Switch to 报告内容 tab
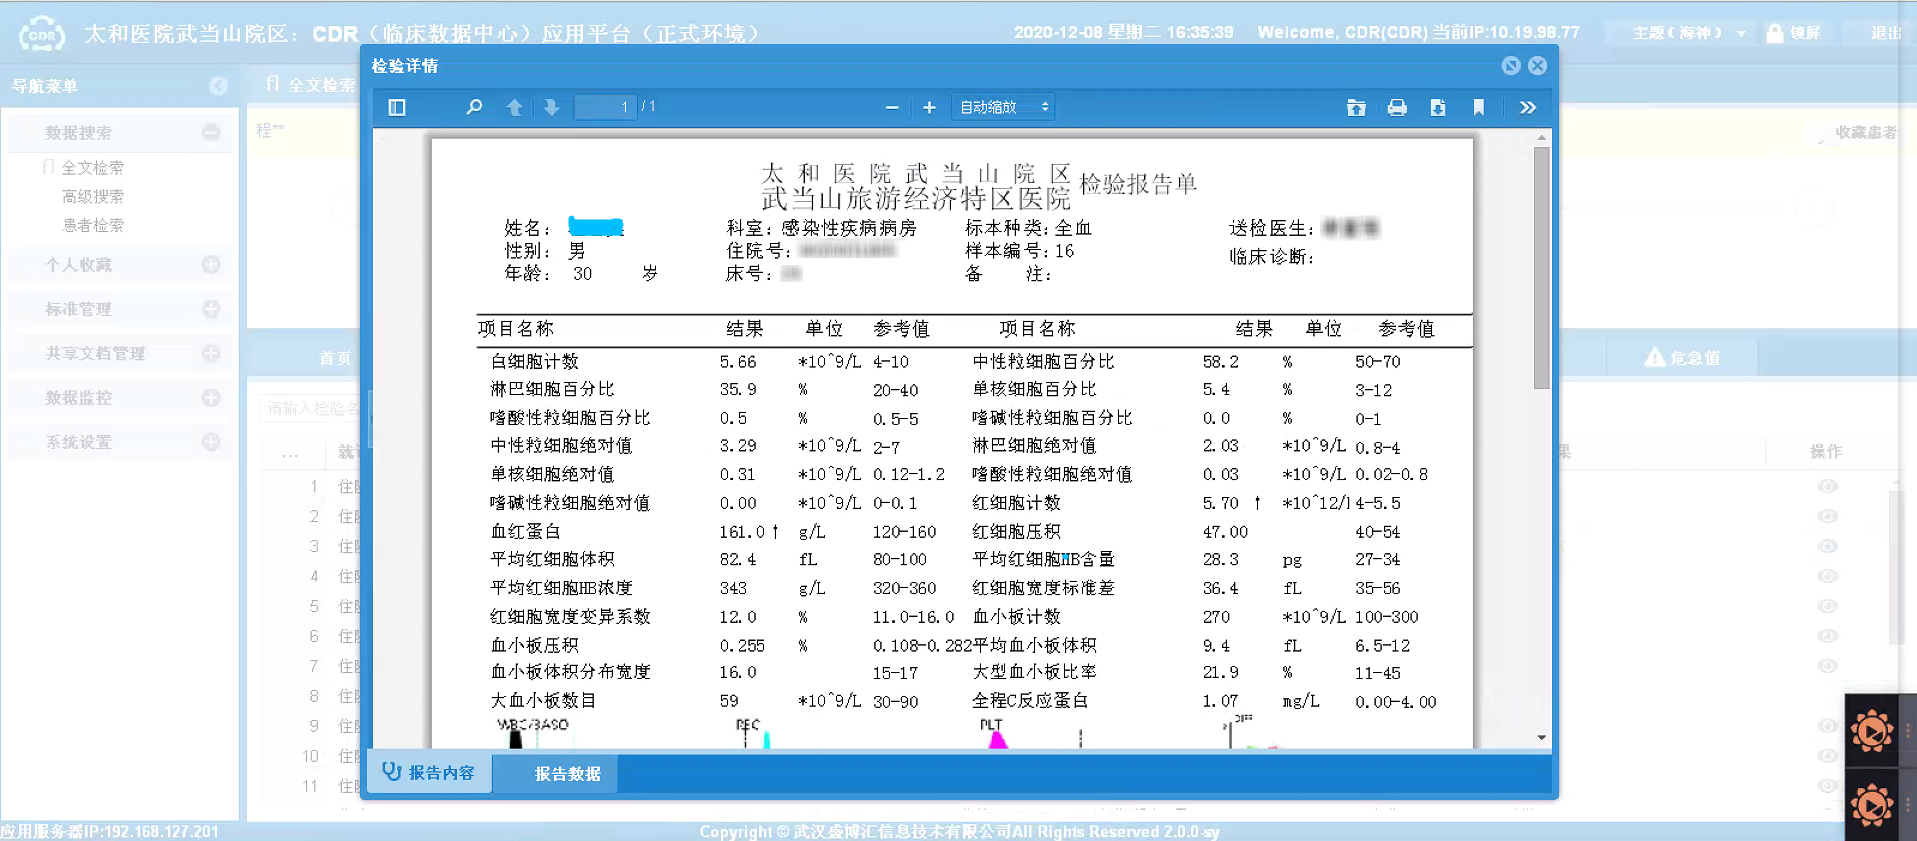 coord(430,772)
